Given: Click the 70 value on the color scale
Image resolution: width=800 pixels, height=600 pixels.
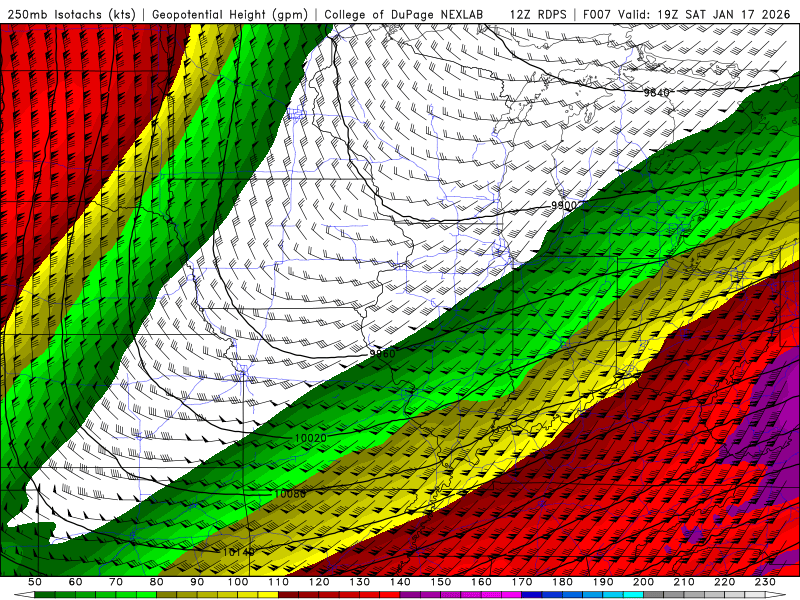Looking at the screenshot, I should point(116,582).
